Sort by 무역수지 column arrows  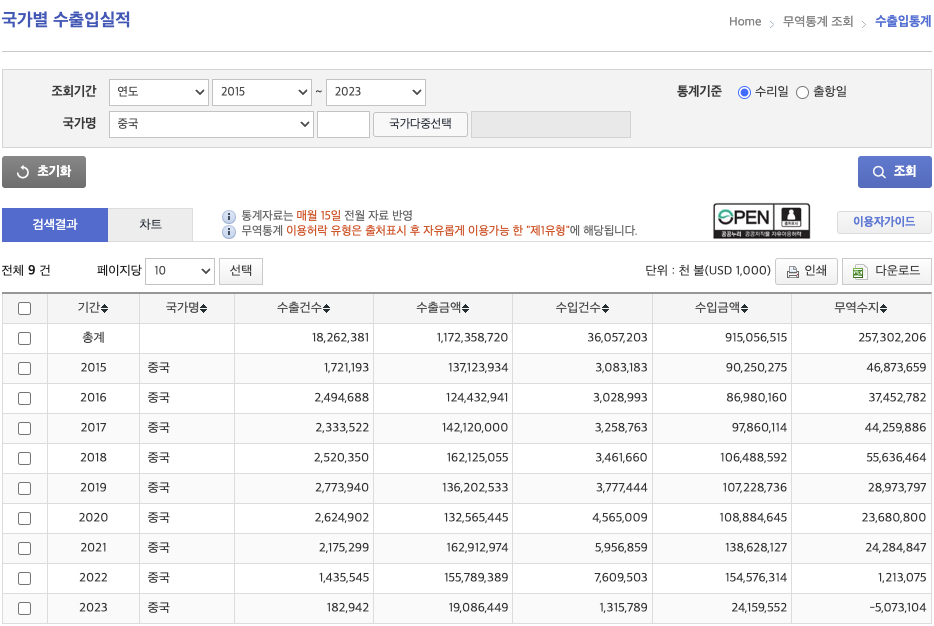(883, 309)
